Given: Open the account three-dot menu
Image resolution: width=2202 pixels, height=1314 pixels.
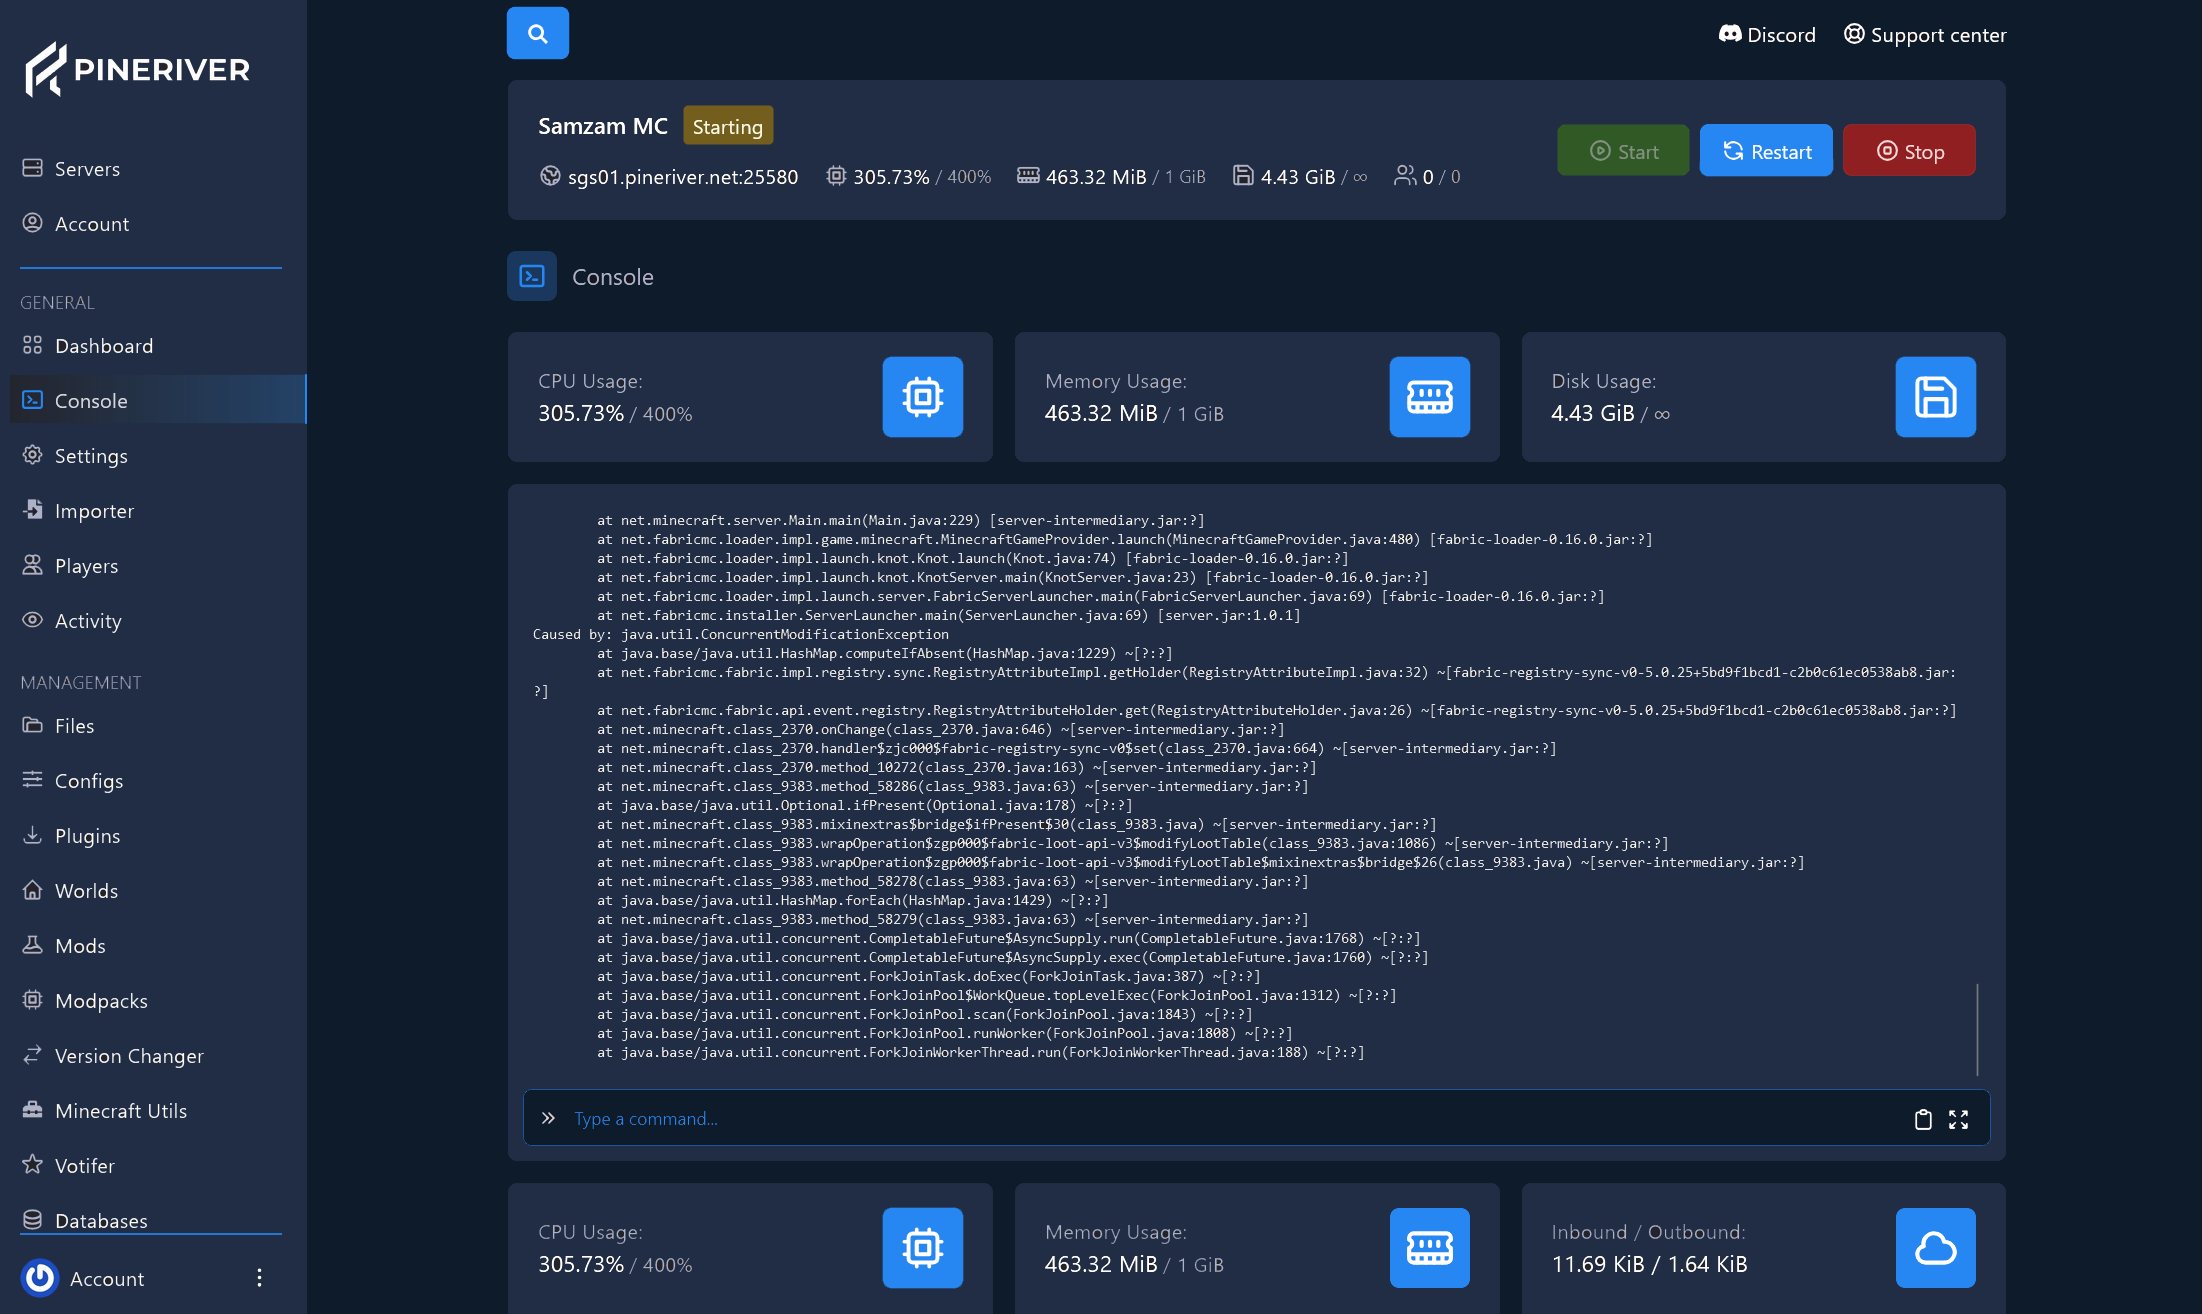Looking at the screenshot, I should click(259, 1278).
